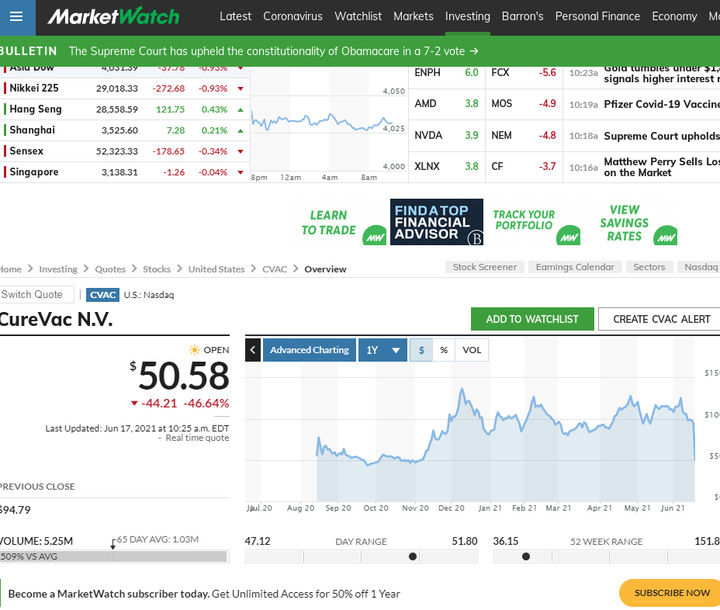The image size is (720, 610).
Task: Open the Pfizer Covid-19 Vaccine headline
Action: 662,104
